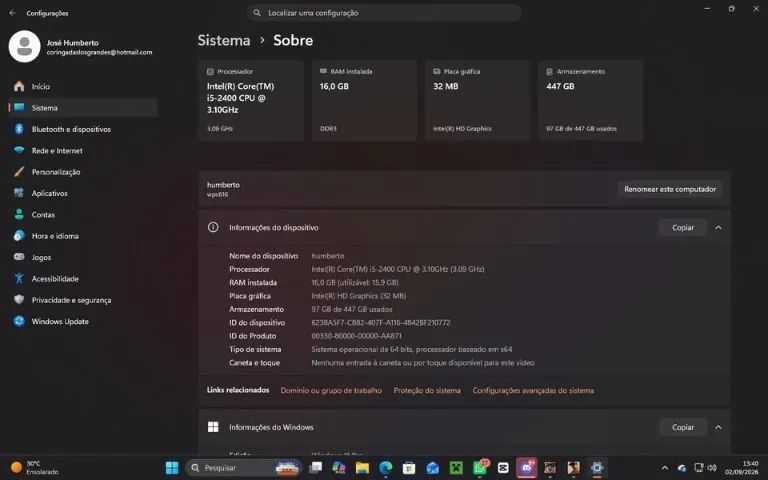Screen dimensions: 768x480
Task: Click 'Renomear este computador' button
Action: pos(670,189)
